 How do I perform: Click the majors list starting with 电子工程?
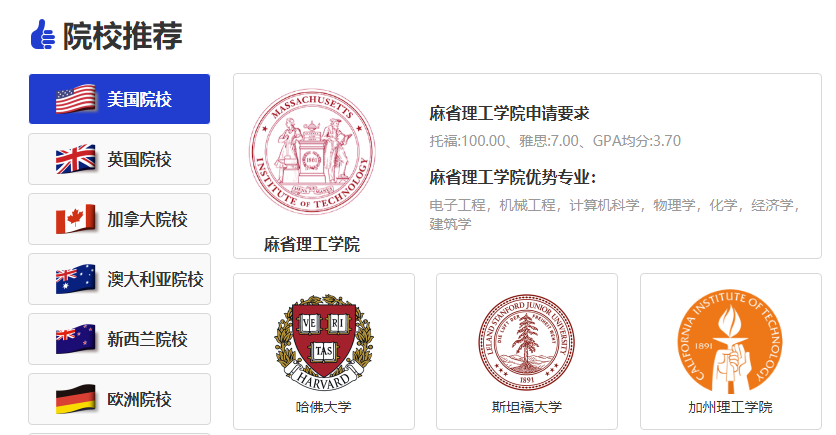click(616, 214)
